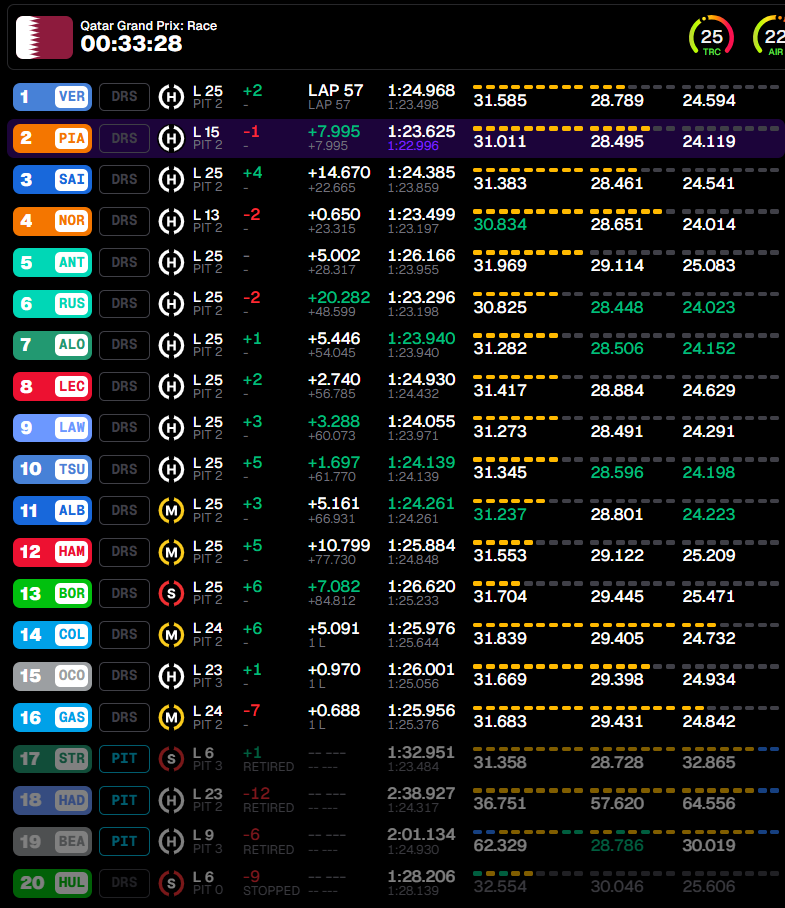Click GAS's medium tyre icon
Image resolution: width=785 pixels, height=908 pixels.
click(x=171, y=717)
